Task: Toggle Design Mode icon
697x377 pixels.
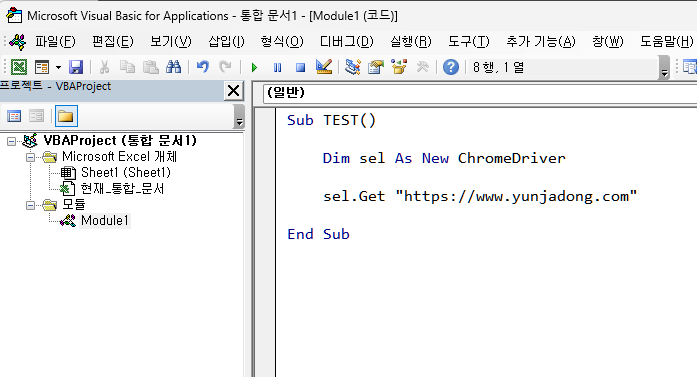Action: 324,67
